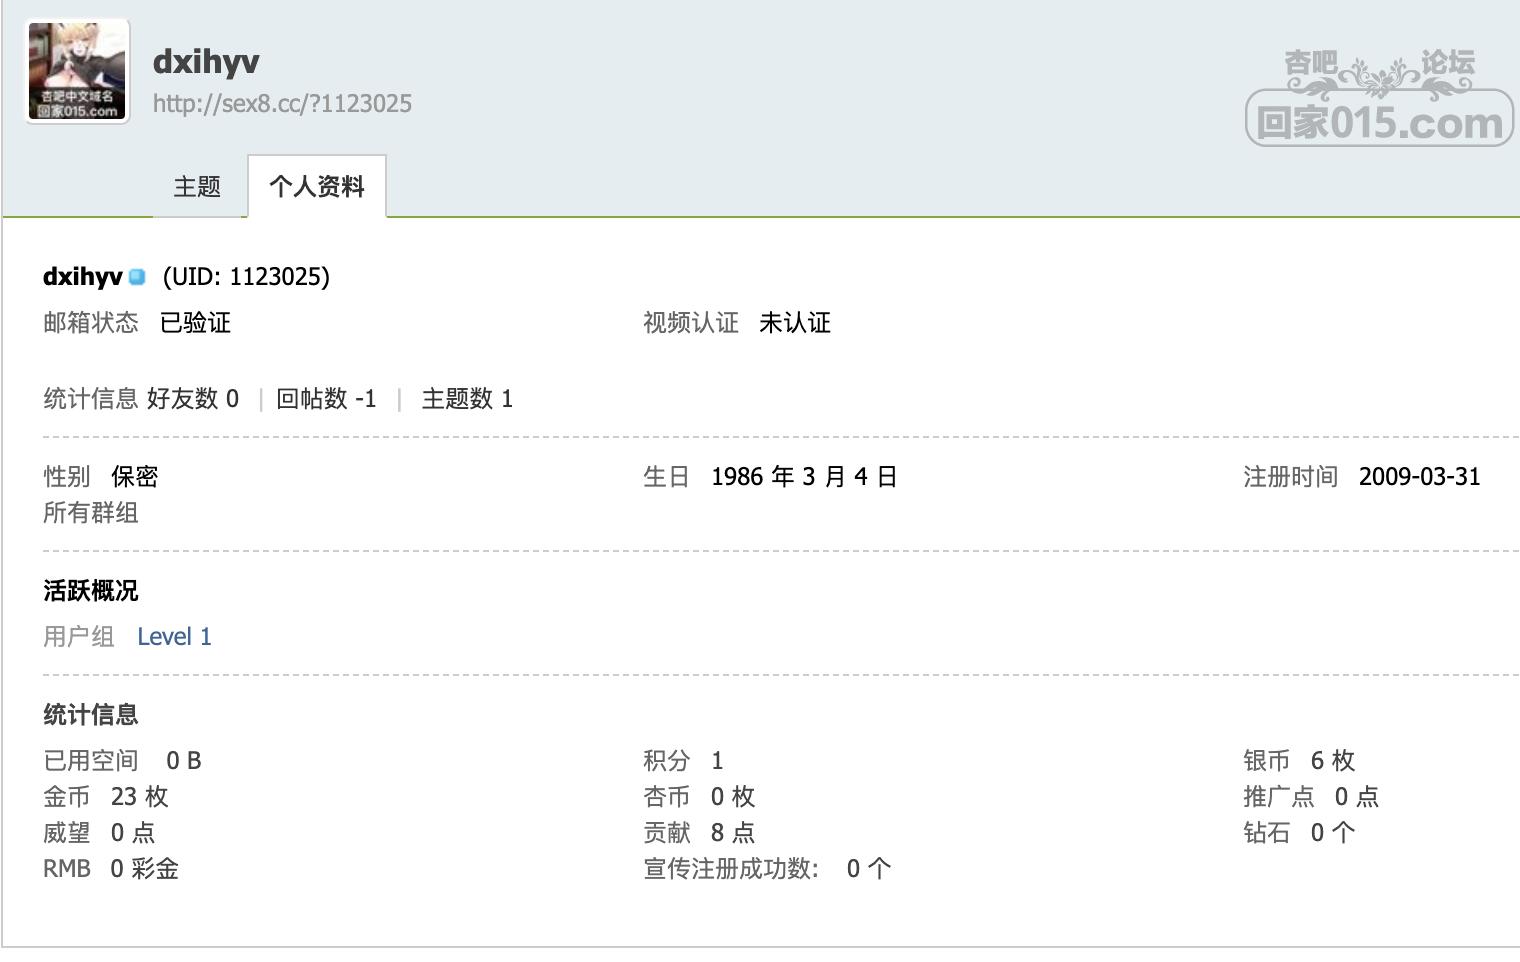Open the 主题数 1 statistic
Image resolution: width=1520 pixels, height=962 pixels.
pos(467,399)
